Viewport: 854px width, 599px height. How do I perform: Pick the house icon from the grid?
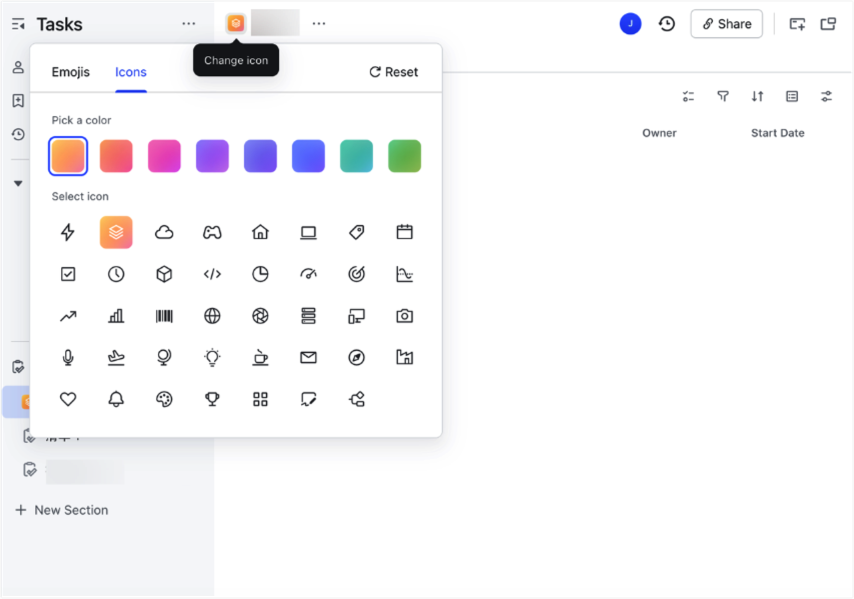click(260, 232)
